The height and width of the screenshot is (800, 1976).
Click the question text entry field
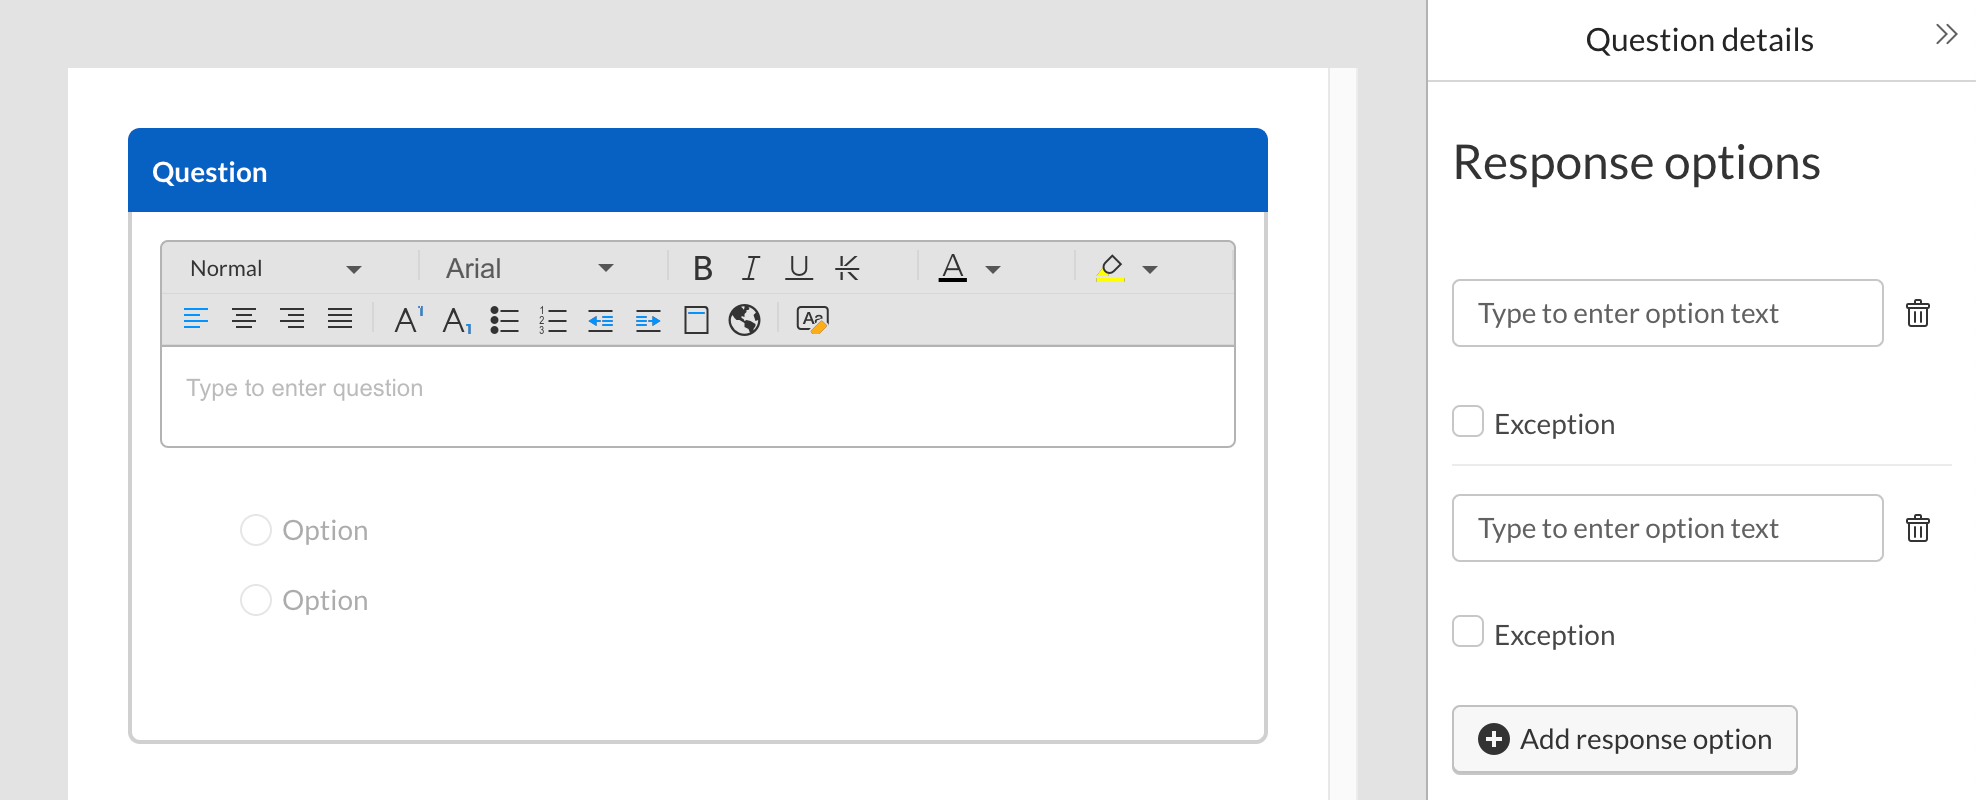pos(697,396)
